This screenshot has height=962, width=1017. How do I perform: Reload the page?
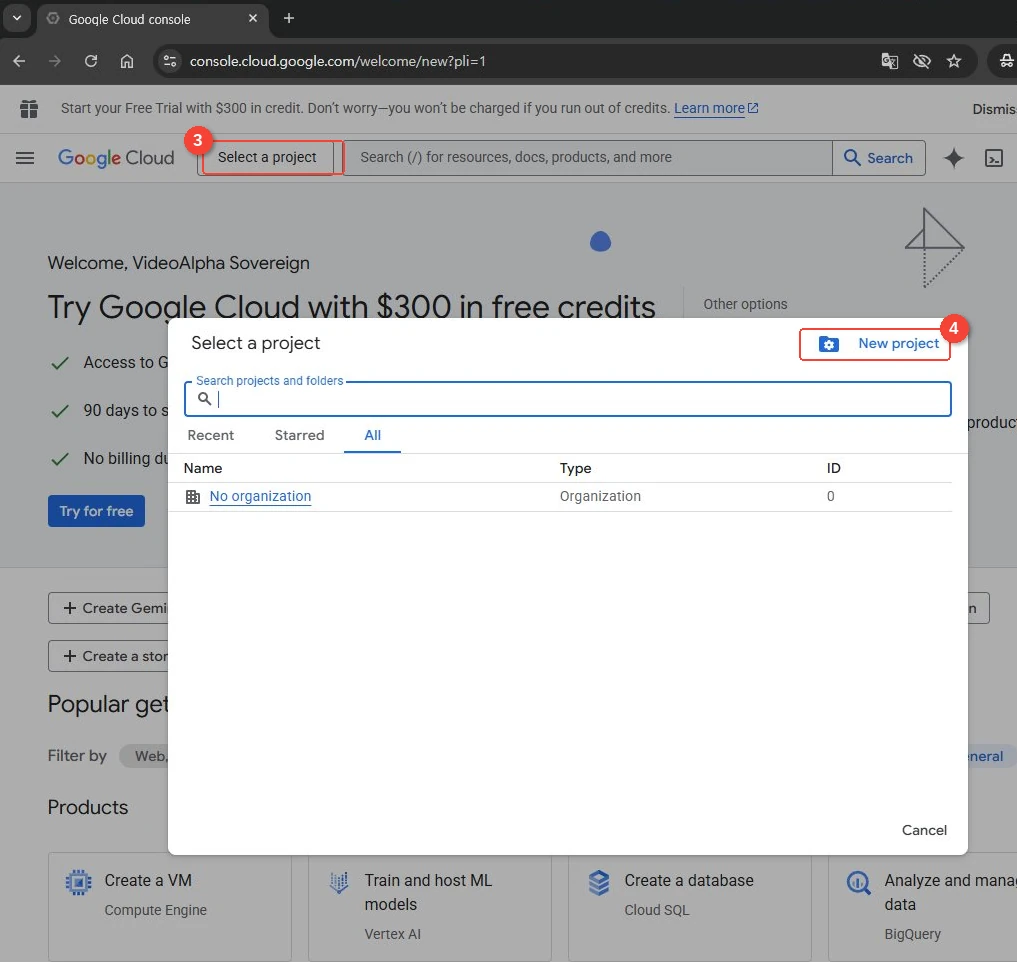pos(91,61)
